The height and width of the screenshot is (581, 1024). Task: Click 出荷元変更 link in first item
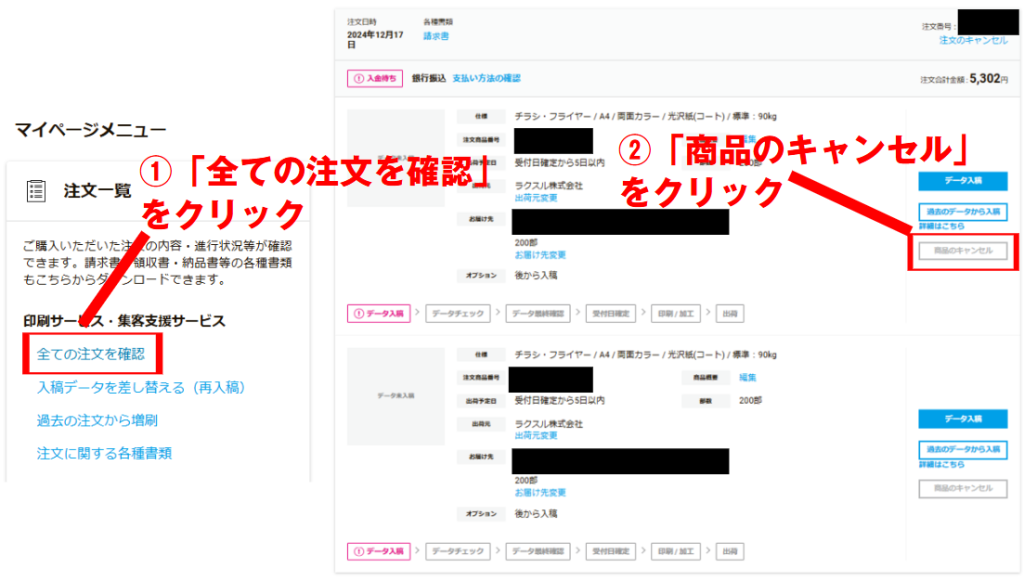[536, 197]
